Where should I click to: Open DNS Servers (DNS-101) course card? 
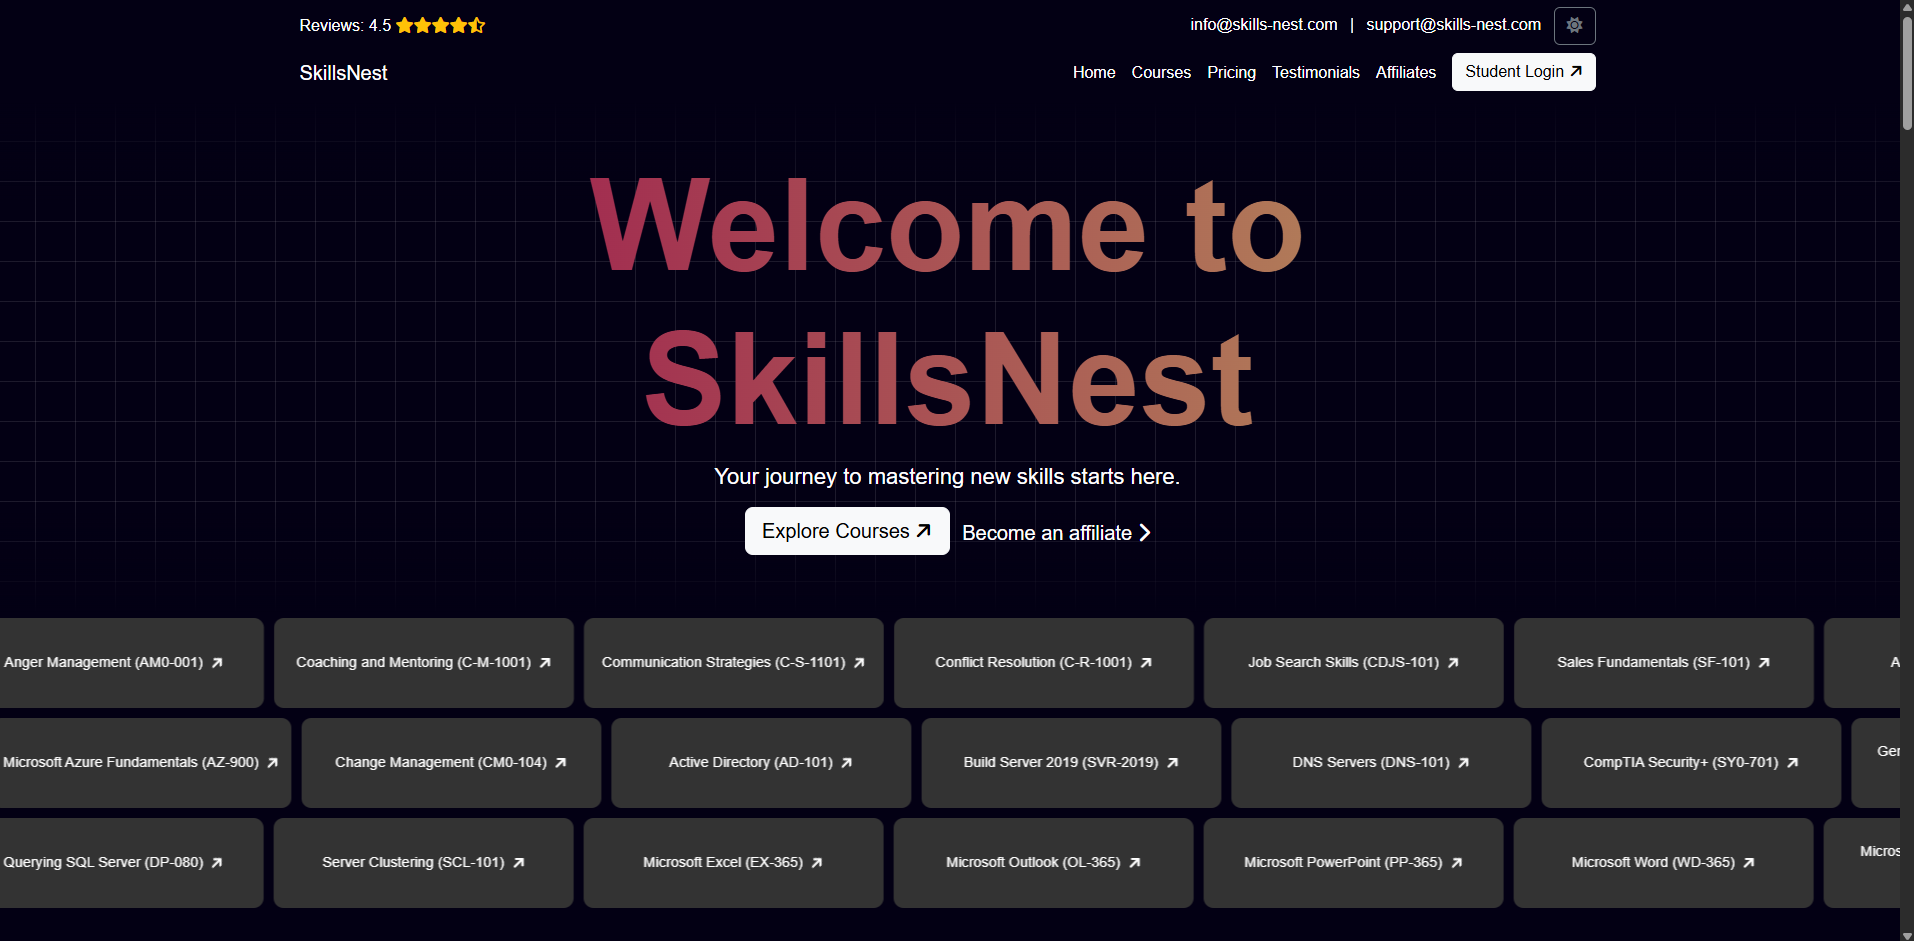(x=1381, y=762)
